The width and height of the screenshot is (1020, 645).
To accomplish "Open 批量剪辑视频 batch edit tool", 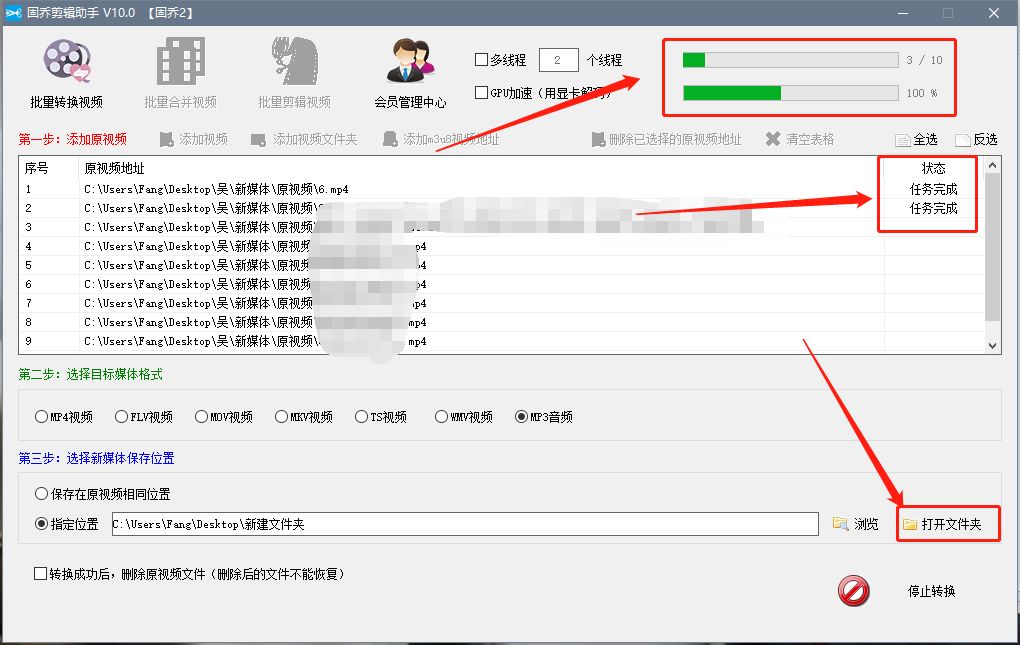I will 294,73.
